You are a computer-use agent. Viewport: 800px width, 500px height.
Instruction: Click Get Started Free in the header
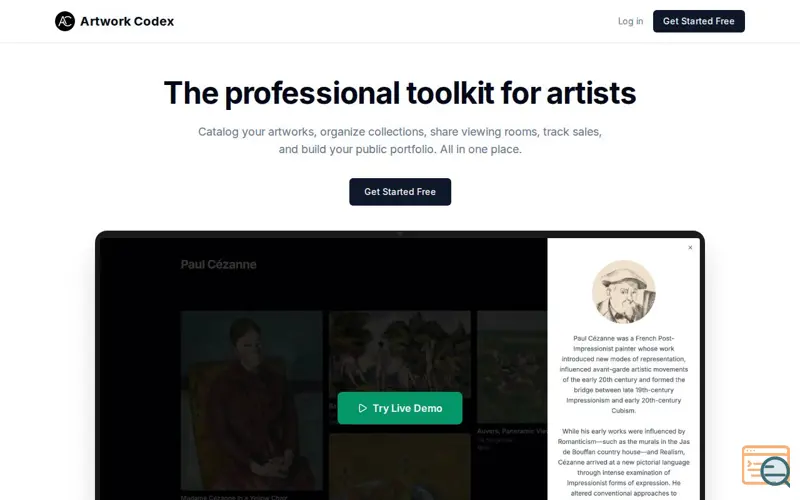(698, 21)
